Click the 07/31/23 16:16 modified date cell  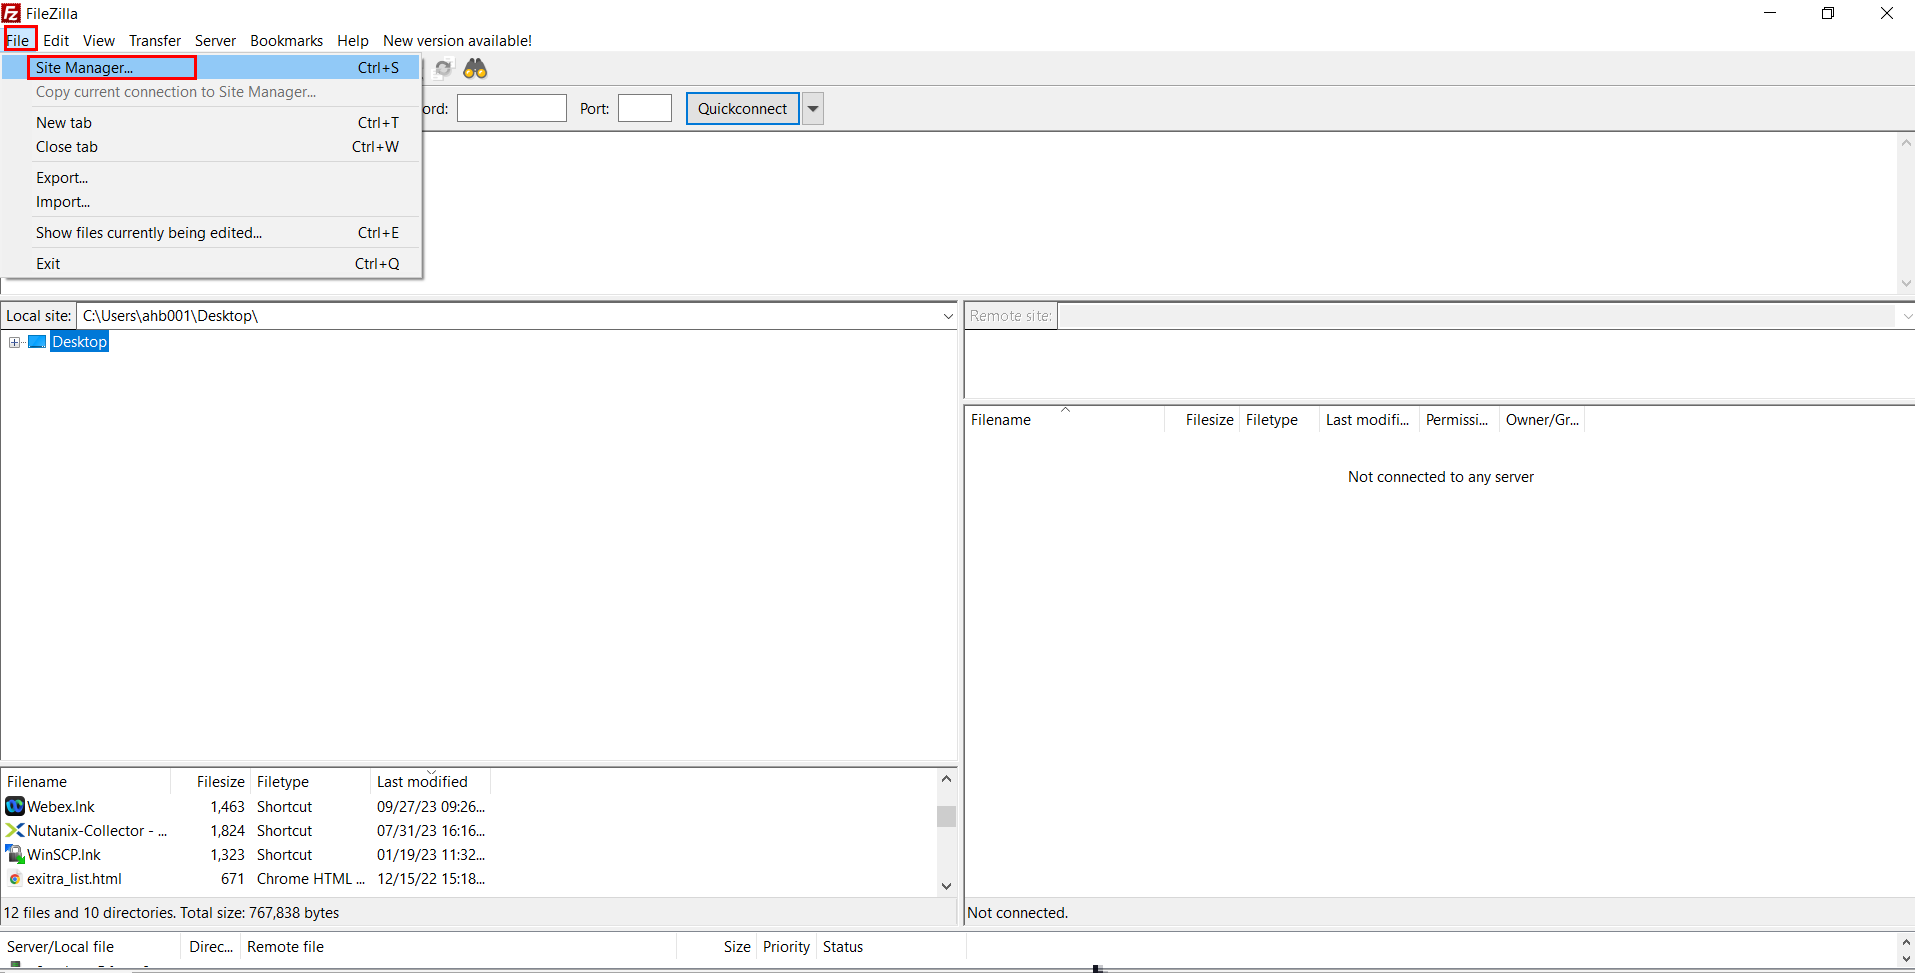(430, 830)
